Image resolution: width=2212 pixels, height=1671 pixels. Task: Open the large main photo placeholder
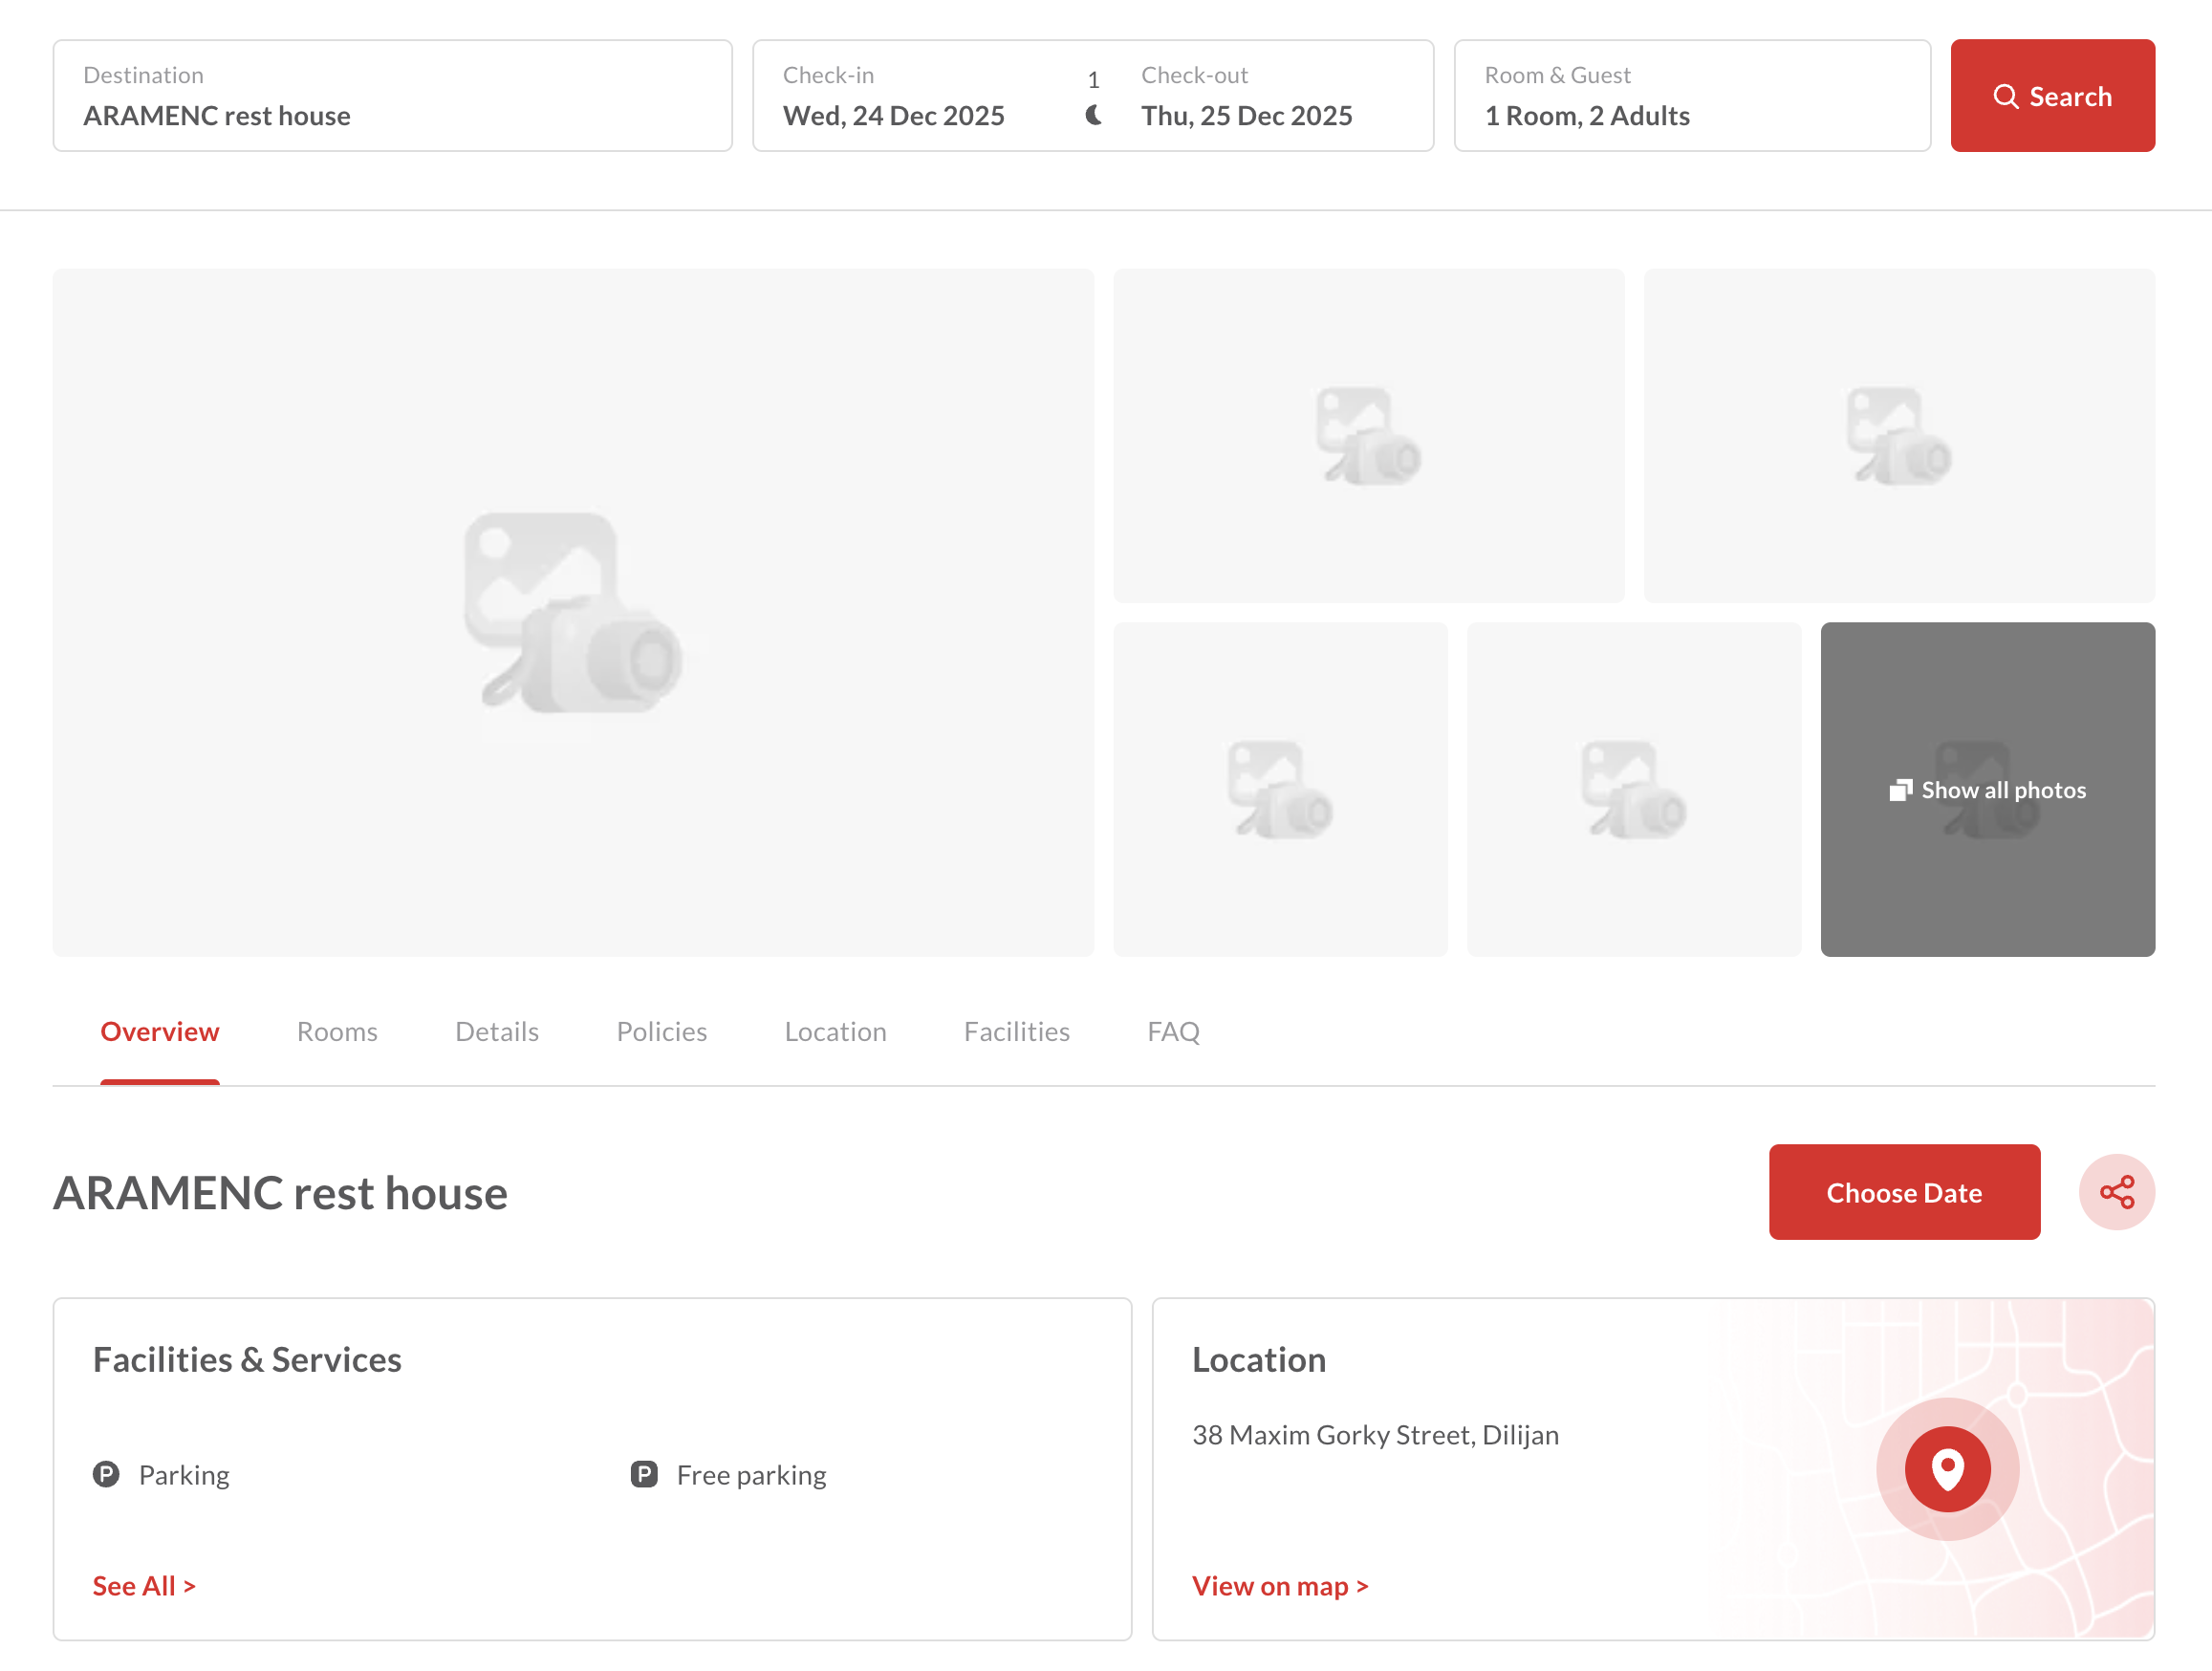point(573,612)
